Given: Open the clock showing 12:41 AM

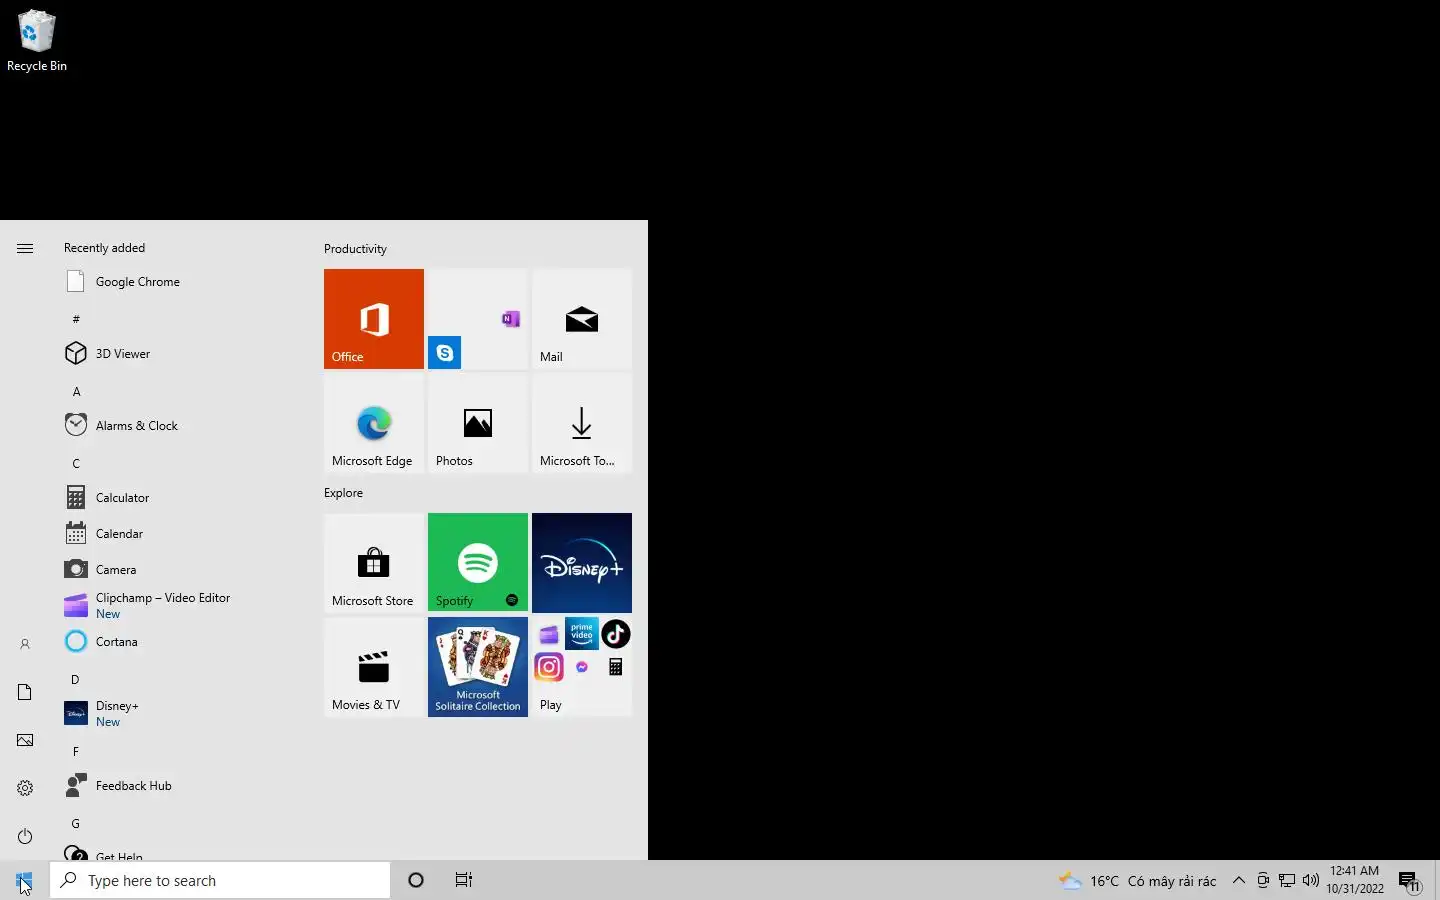Looking at the screenshot, I should pos(1355,880).
